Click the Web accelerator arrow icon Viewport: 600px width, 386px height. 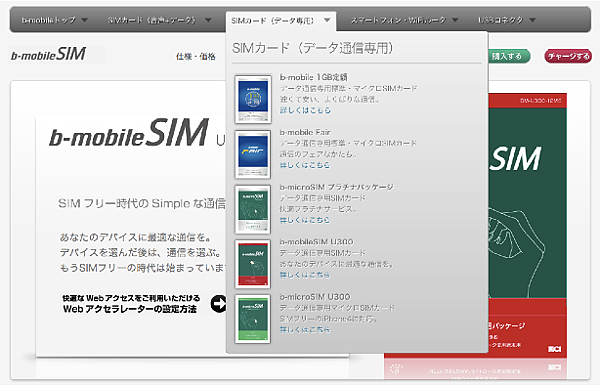tap(218, 304)
